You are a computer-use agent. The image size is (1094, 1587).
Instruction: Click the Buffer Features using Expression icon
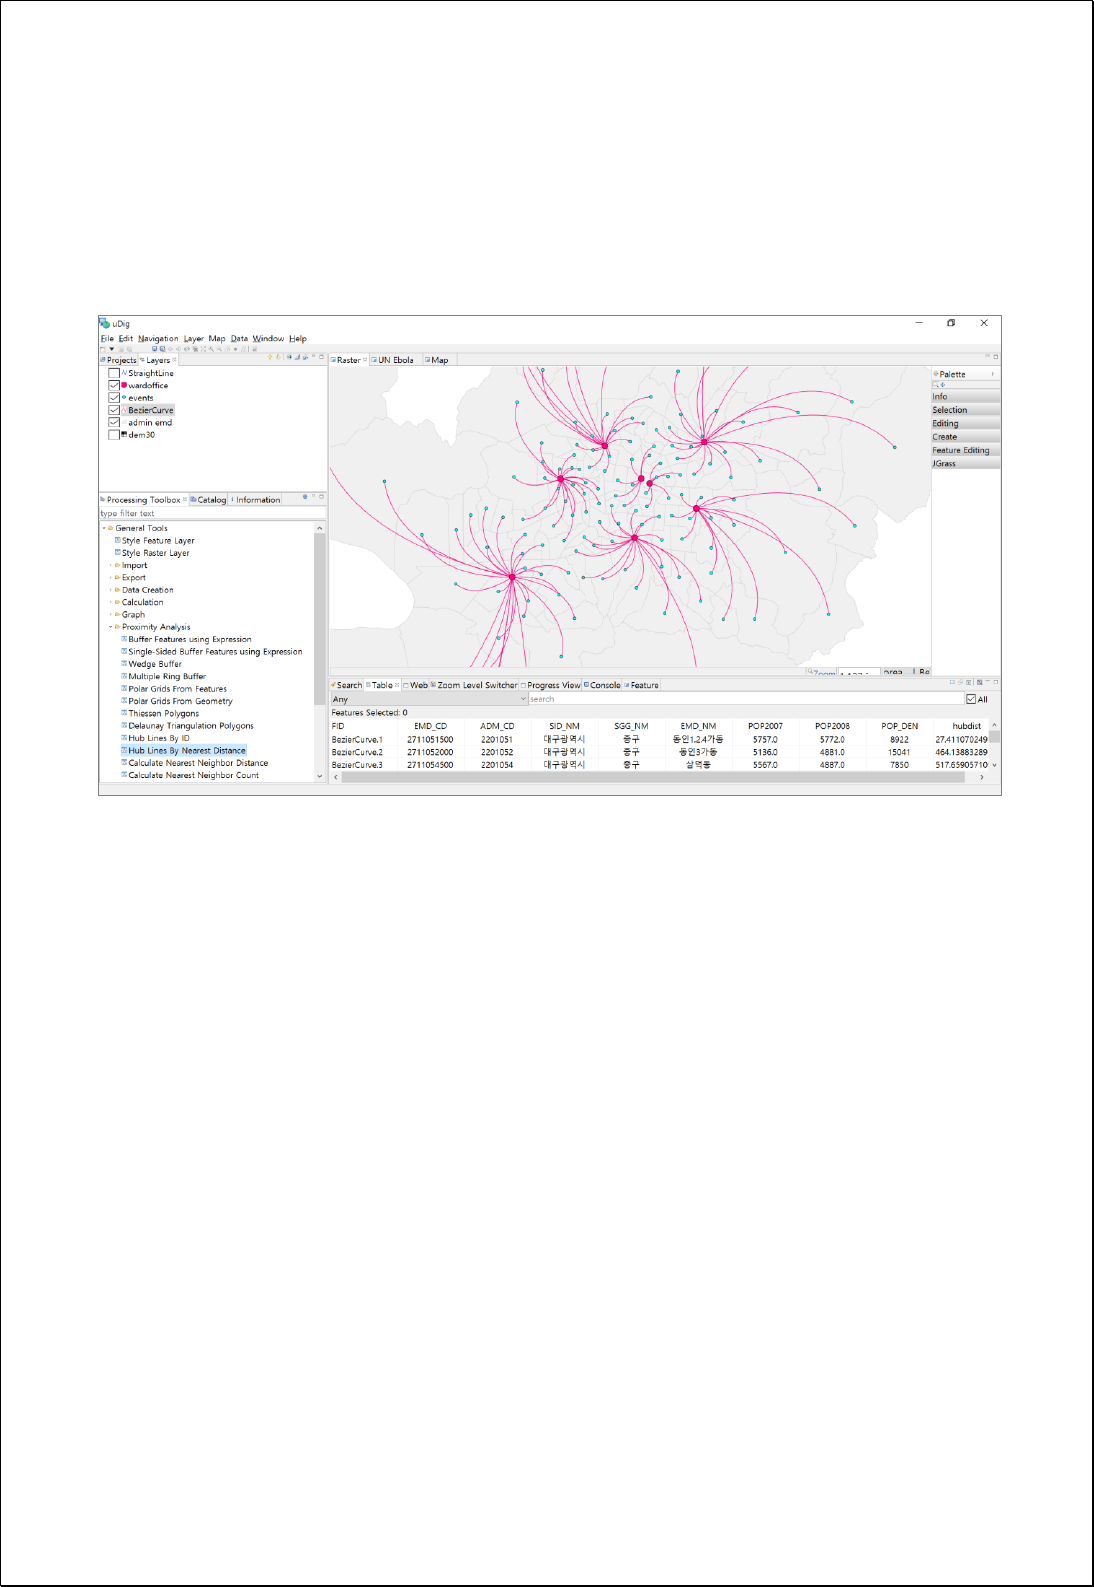pos(124,639)
